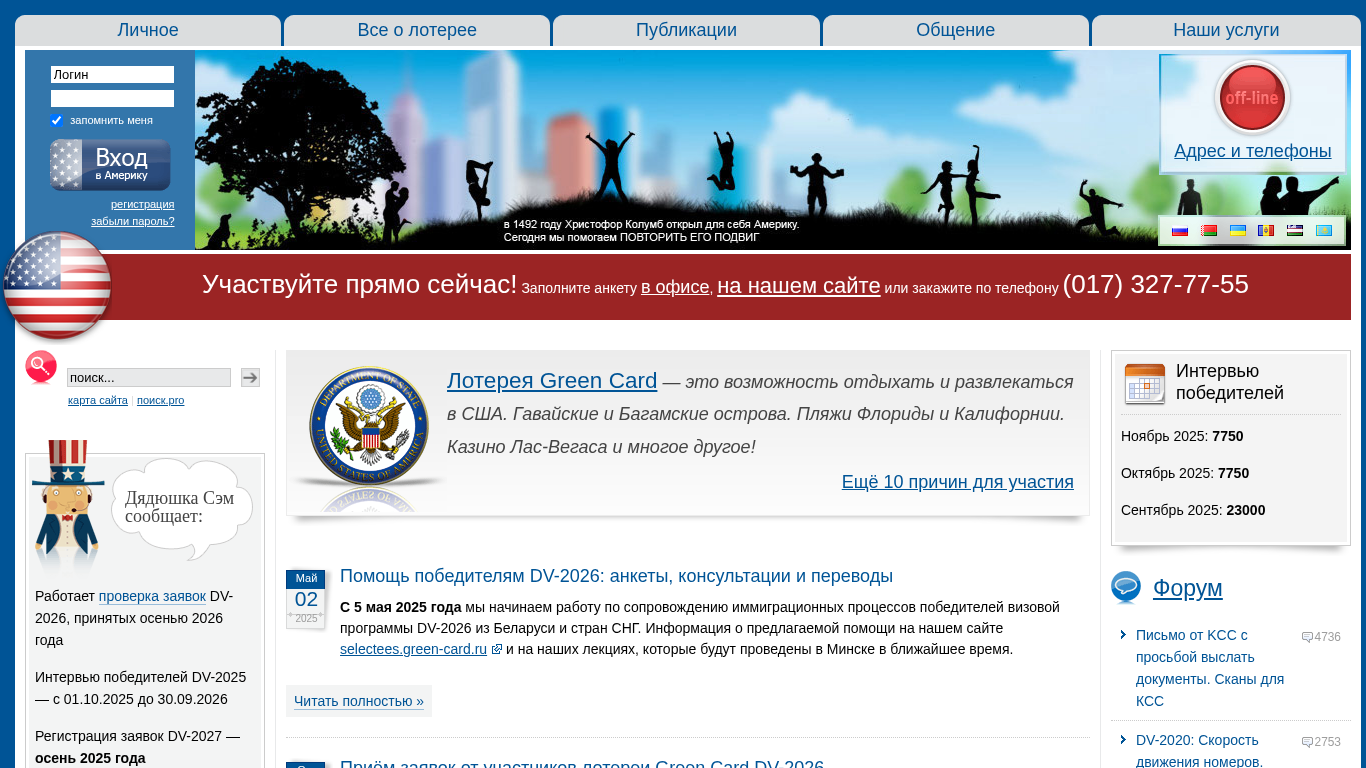The height and width of the screenshot is (768, 1366).
Task: Open the 'поиск.pro' link
Action: (160, 400)
